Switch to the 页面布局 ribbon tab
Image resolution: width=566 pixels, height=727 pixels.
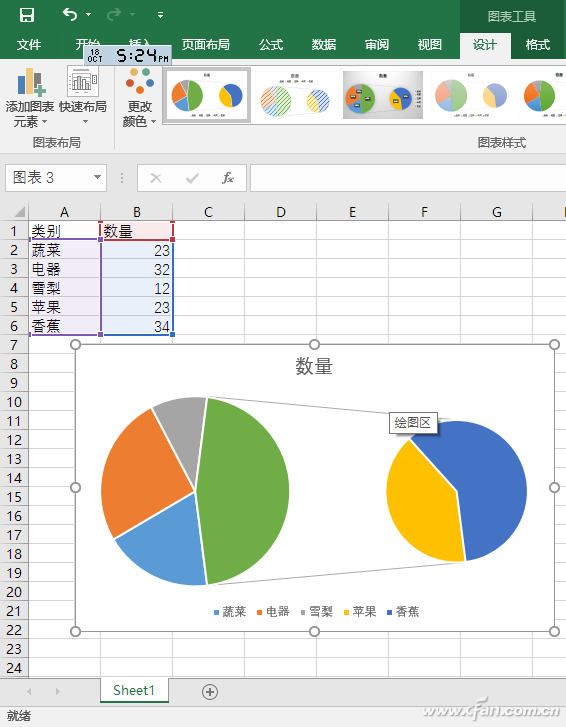coord(205,45)
